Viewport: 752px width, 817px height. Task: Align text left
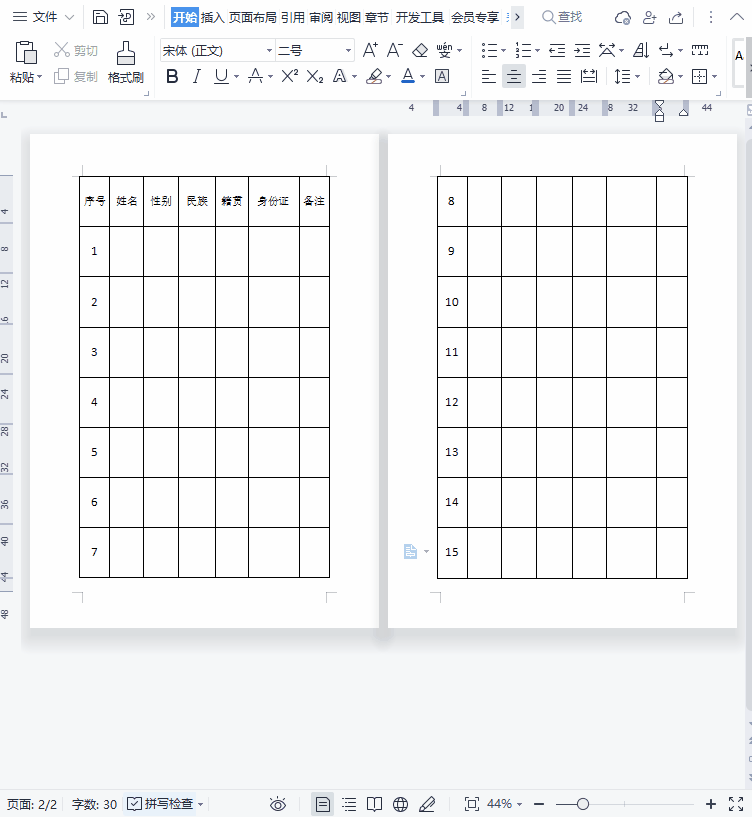(488, 77)
